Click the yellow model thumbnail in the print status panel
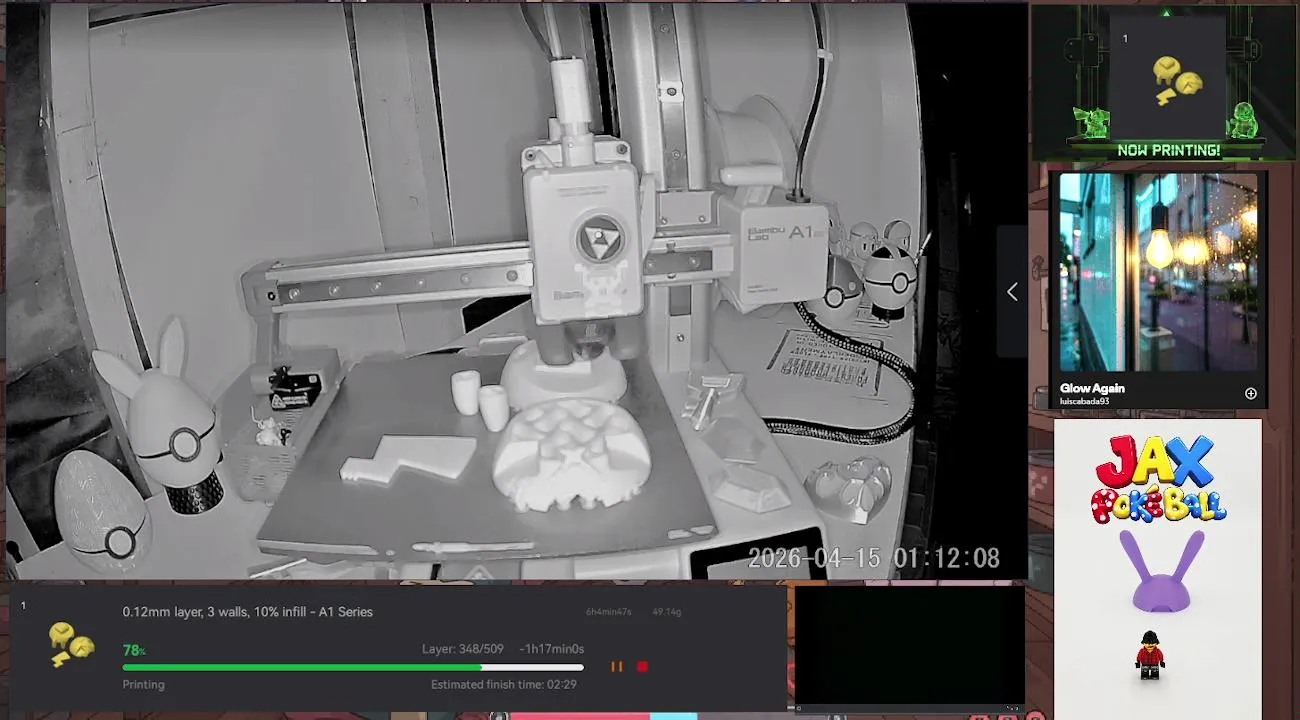This screenshot has height=720, width=1300. [x=72, y=645]
